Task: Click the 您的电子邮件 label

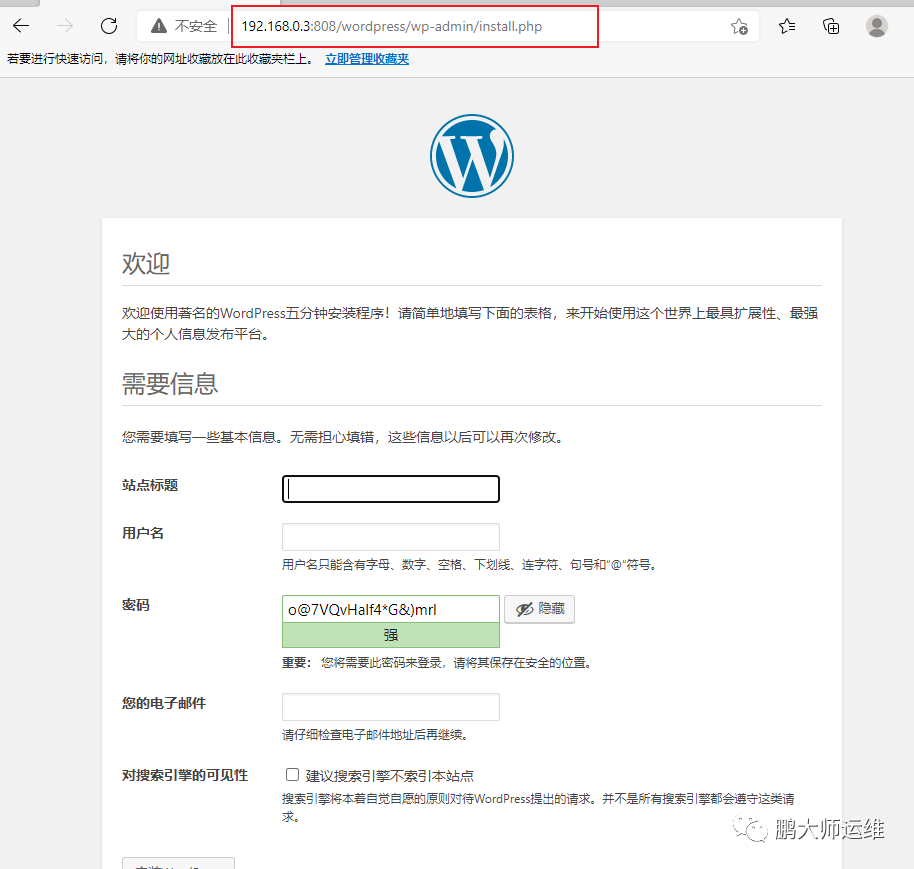Action: [164, 703]
